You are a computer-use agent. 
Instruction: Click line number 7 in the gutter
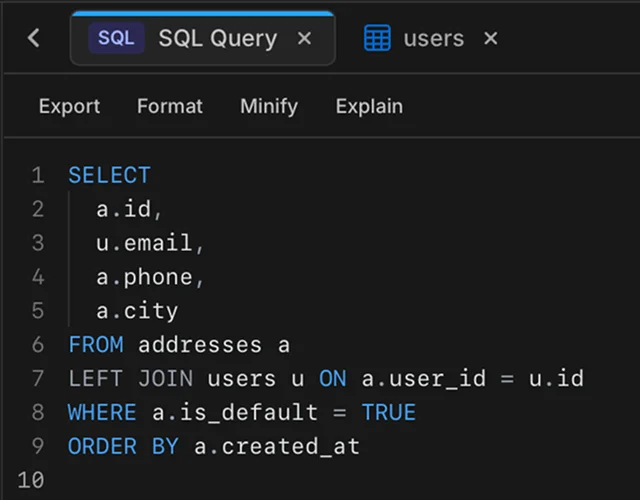pos(38,378)
